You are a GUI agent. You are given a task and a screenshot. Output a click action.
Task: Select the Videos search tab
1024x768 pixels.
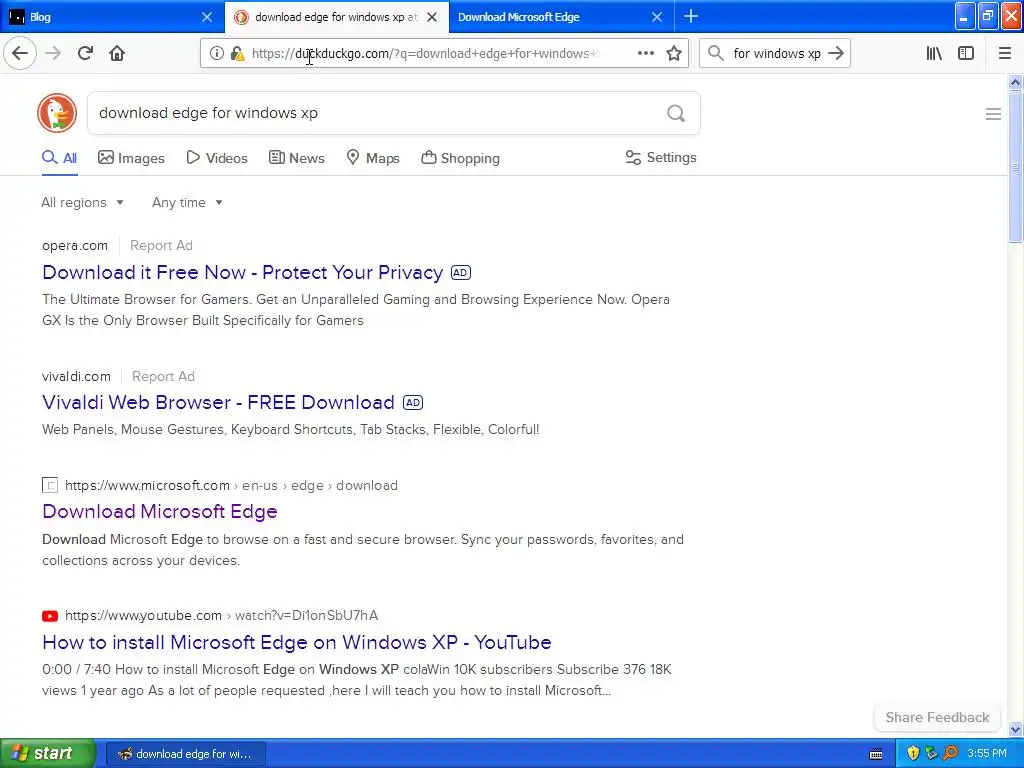click(x=217, y=158)
